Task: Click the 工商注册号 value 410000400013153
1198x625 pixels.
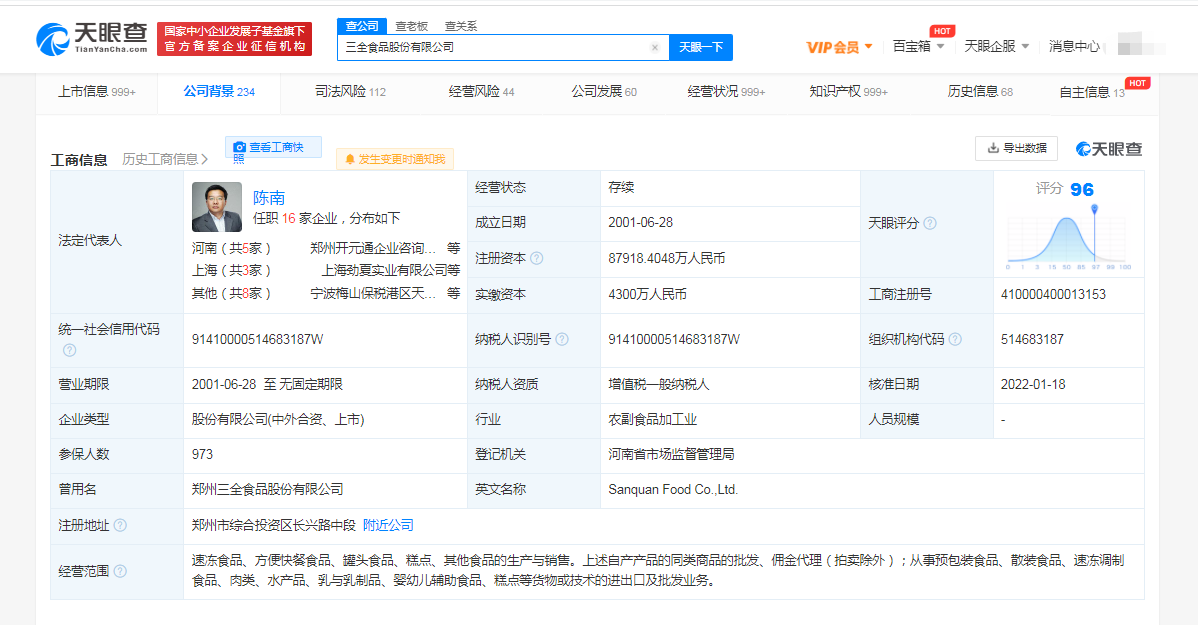Action: pyautogui.click(x=1053, y=294)
